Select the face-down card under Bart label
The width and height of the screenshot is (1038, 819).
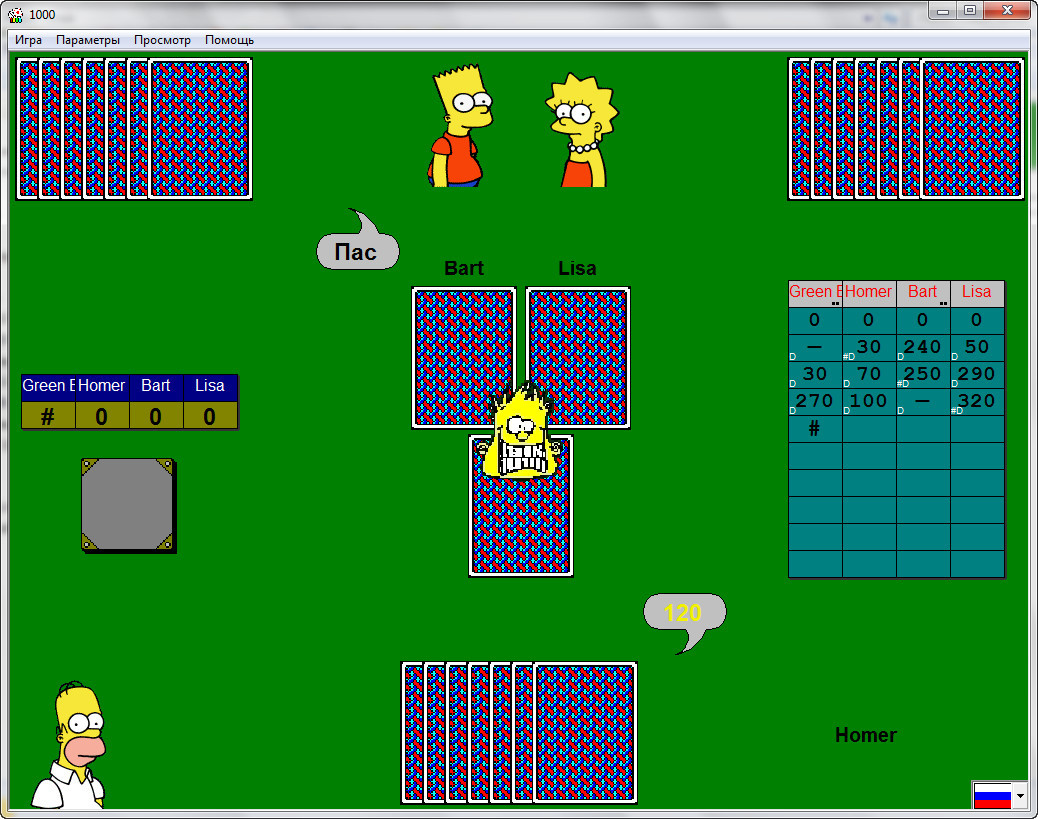click(463, 357)
